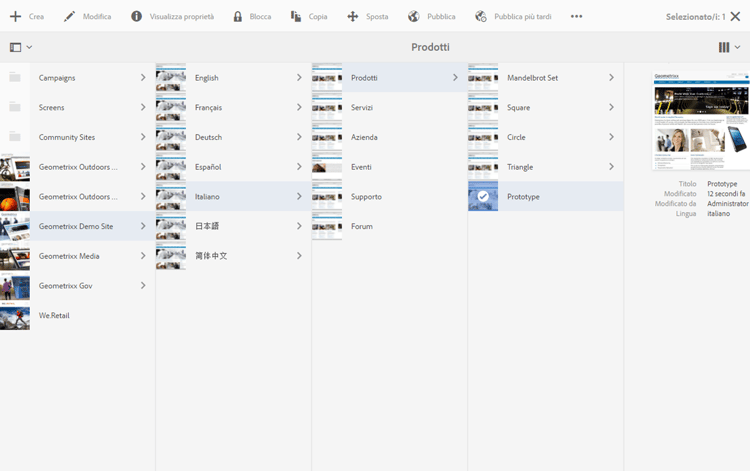
Task: Click the Modifica pencil icon
Action: [69, 16]
